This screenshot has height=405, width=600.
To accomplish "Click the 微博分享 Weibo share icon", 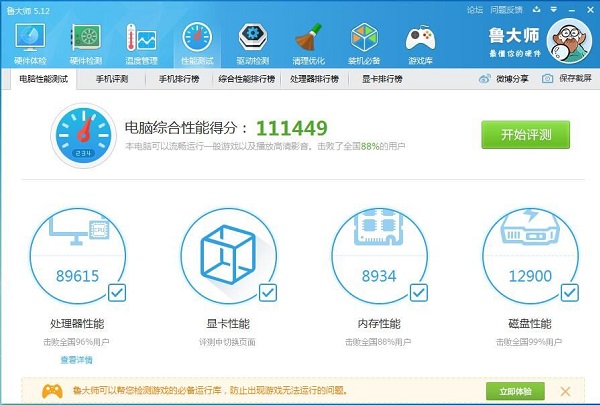I will pyautogui.click(x=484, y=79).
